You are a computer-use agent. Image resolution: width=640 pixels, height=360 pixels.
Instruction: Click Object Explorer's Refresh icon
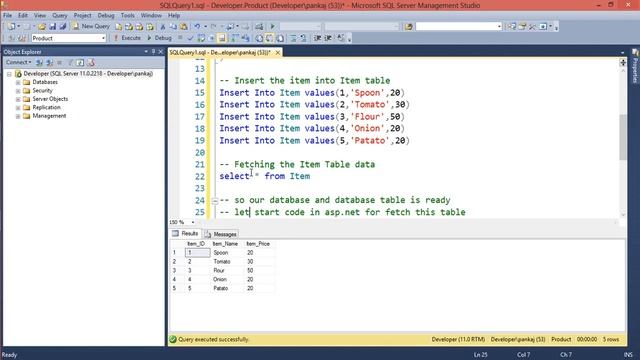pos(80,62)
